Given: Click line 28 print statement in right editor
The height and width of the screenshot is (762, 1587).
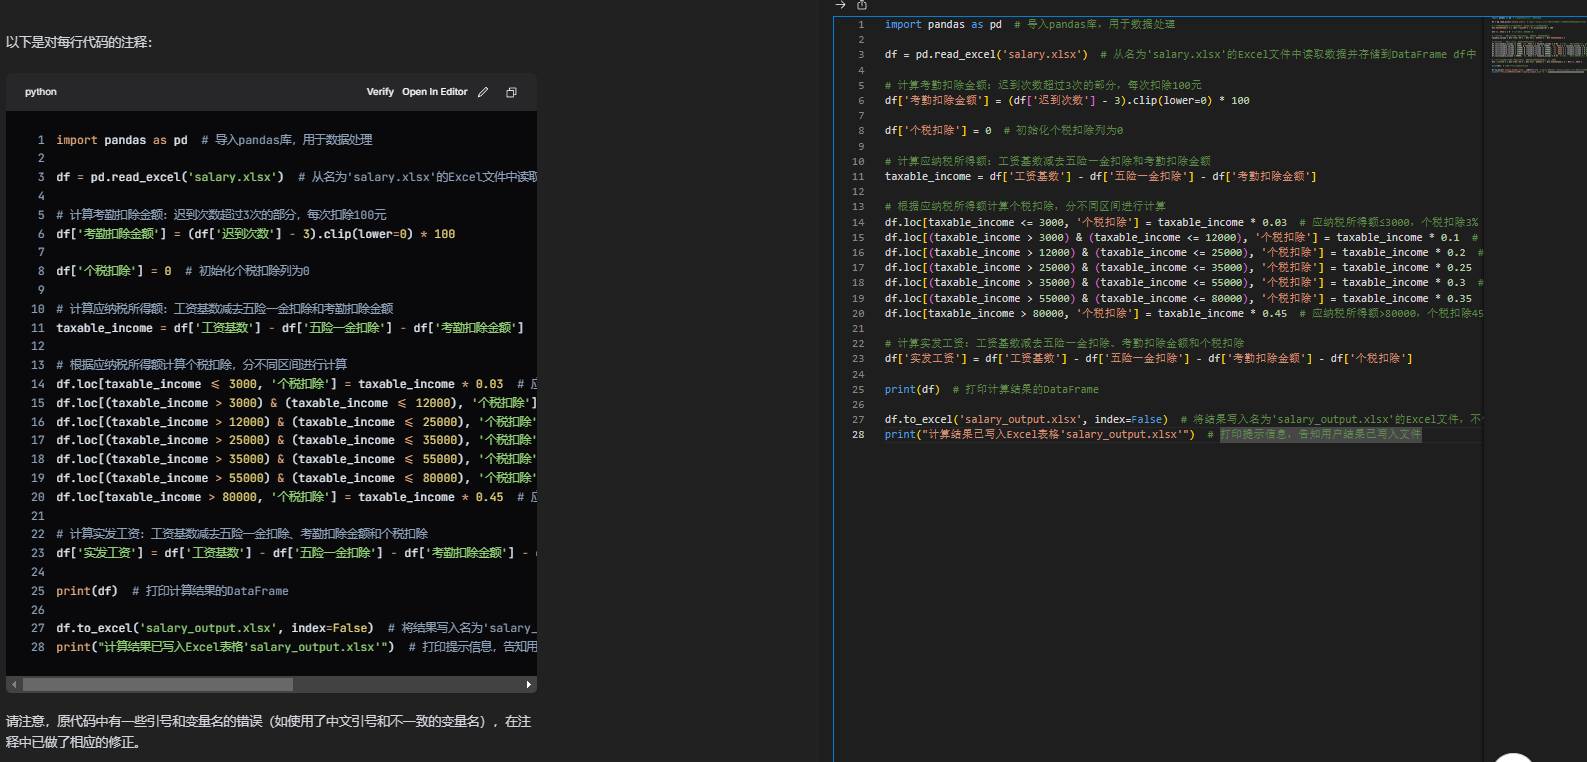Looking at the screenshot, I should (1153, 434).
